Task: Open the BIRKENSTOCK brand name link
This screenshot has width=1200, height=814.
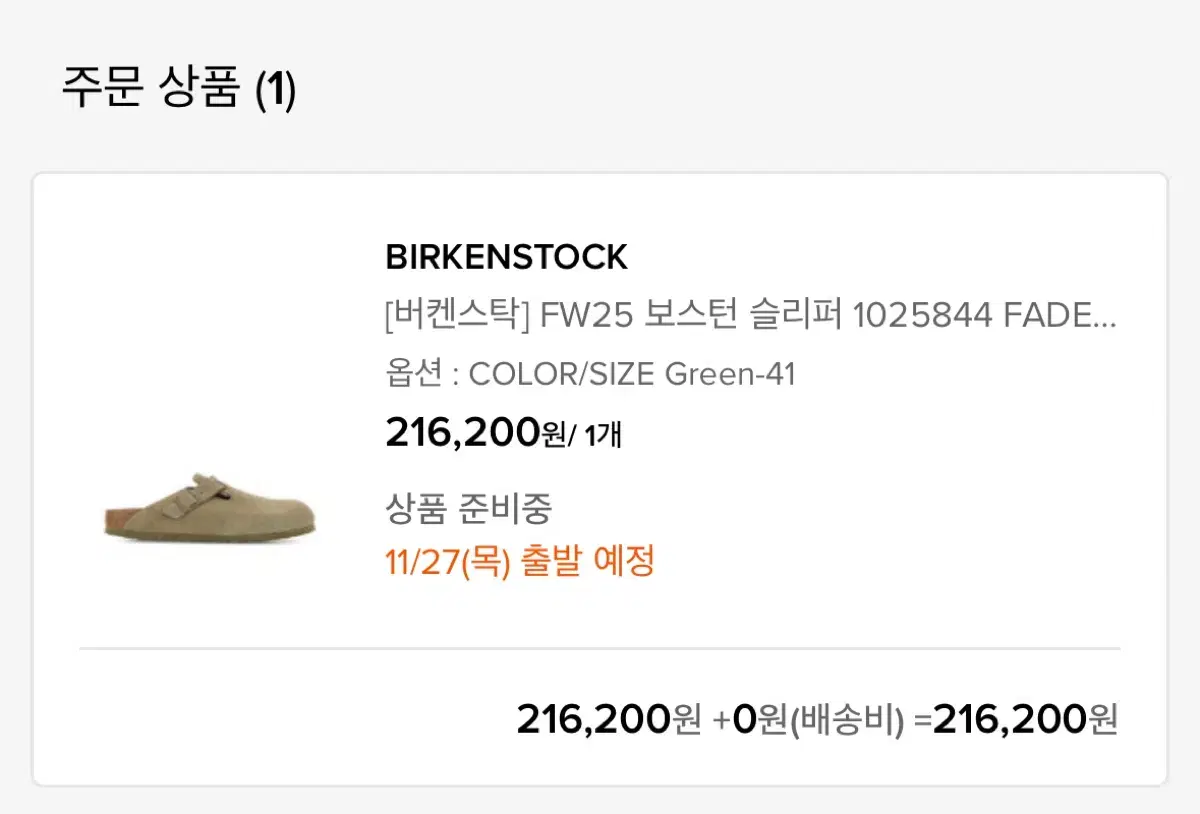Action: click(506, 258)
